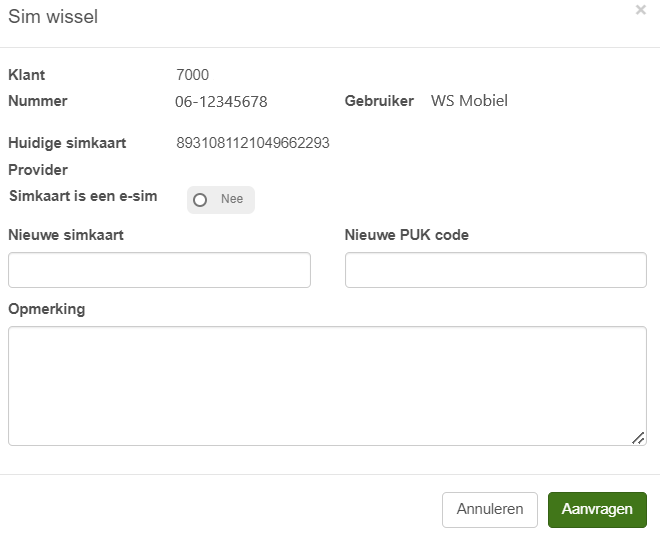Click the Nieuwe simkaart label
The height and width of the screenshot is (541, 660).
click(66, 235)
